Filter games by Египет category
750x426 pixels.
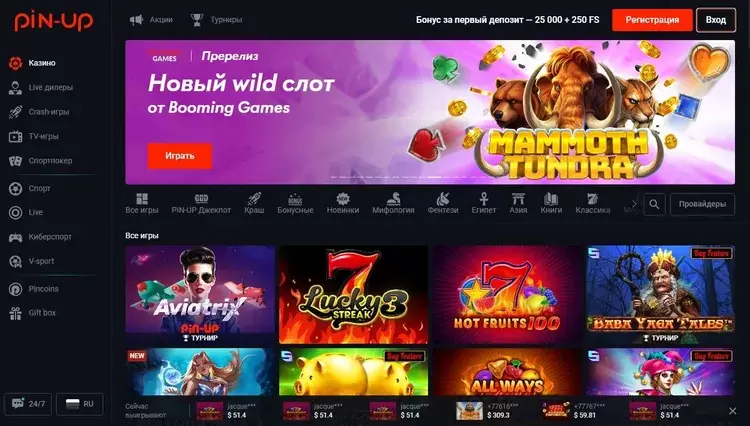(484, 203)
